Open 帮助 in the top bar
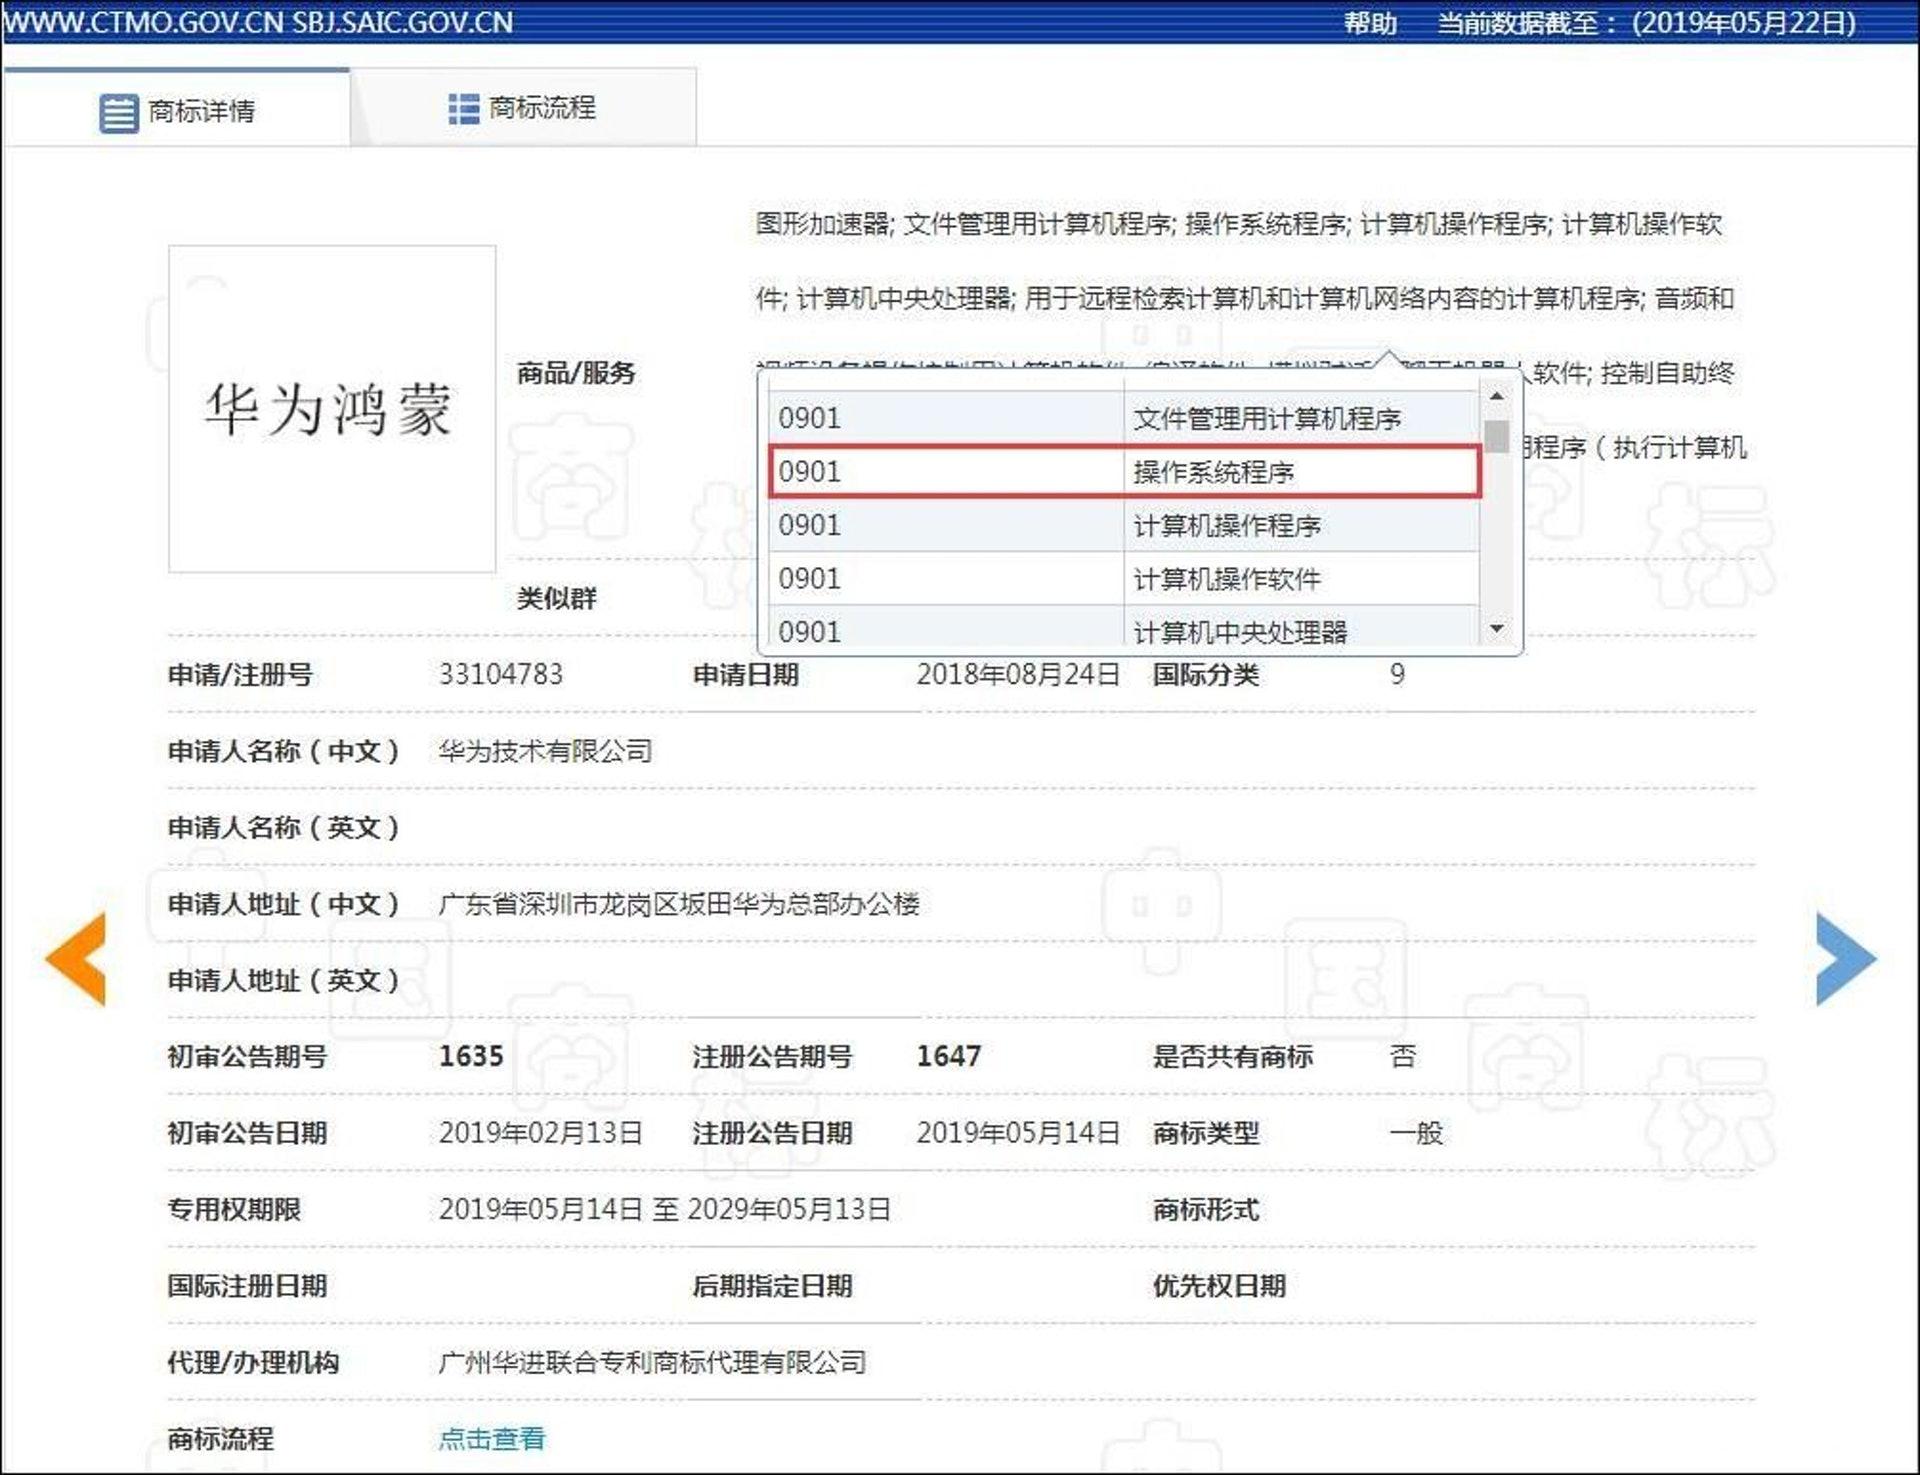This screenshot has width=1920, height=1475. (x=1370, y=22)
